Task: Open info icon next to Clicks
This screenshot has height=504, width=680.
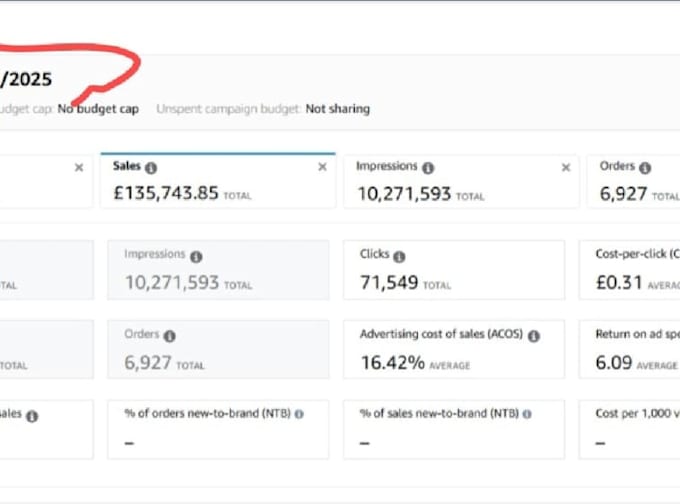Action: click(x=399, y=257)
